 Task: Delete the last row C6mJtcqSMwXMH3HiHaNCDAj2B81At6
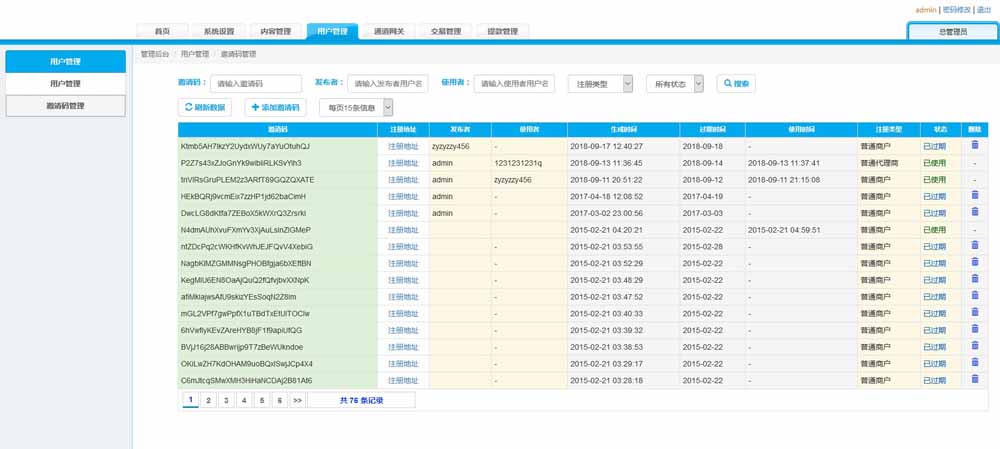point(975,381)
